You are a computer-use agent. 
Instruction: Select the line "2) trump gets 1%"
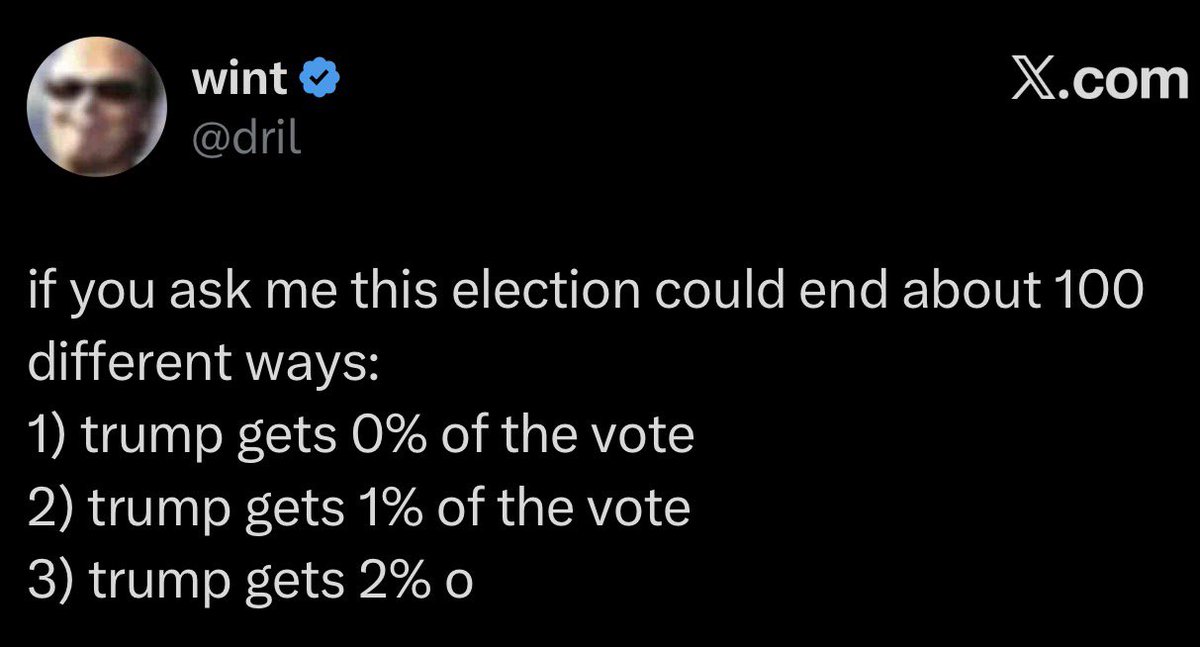click(x=358, y=508)
